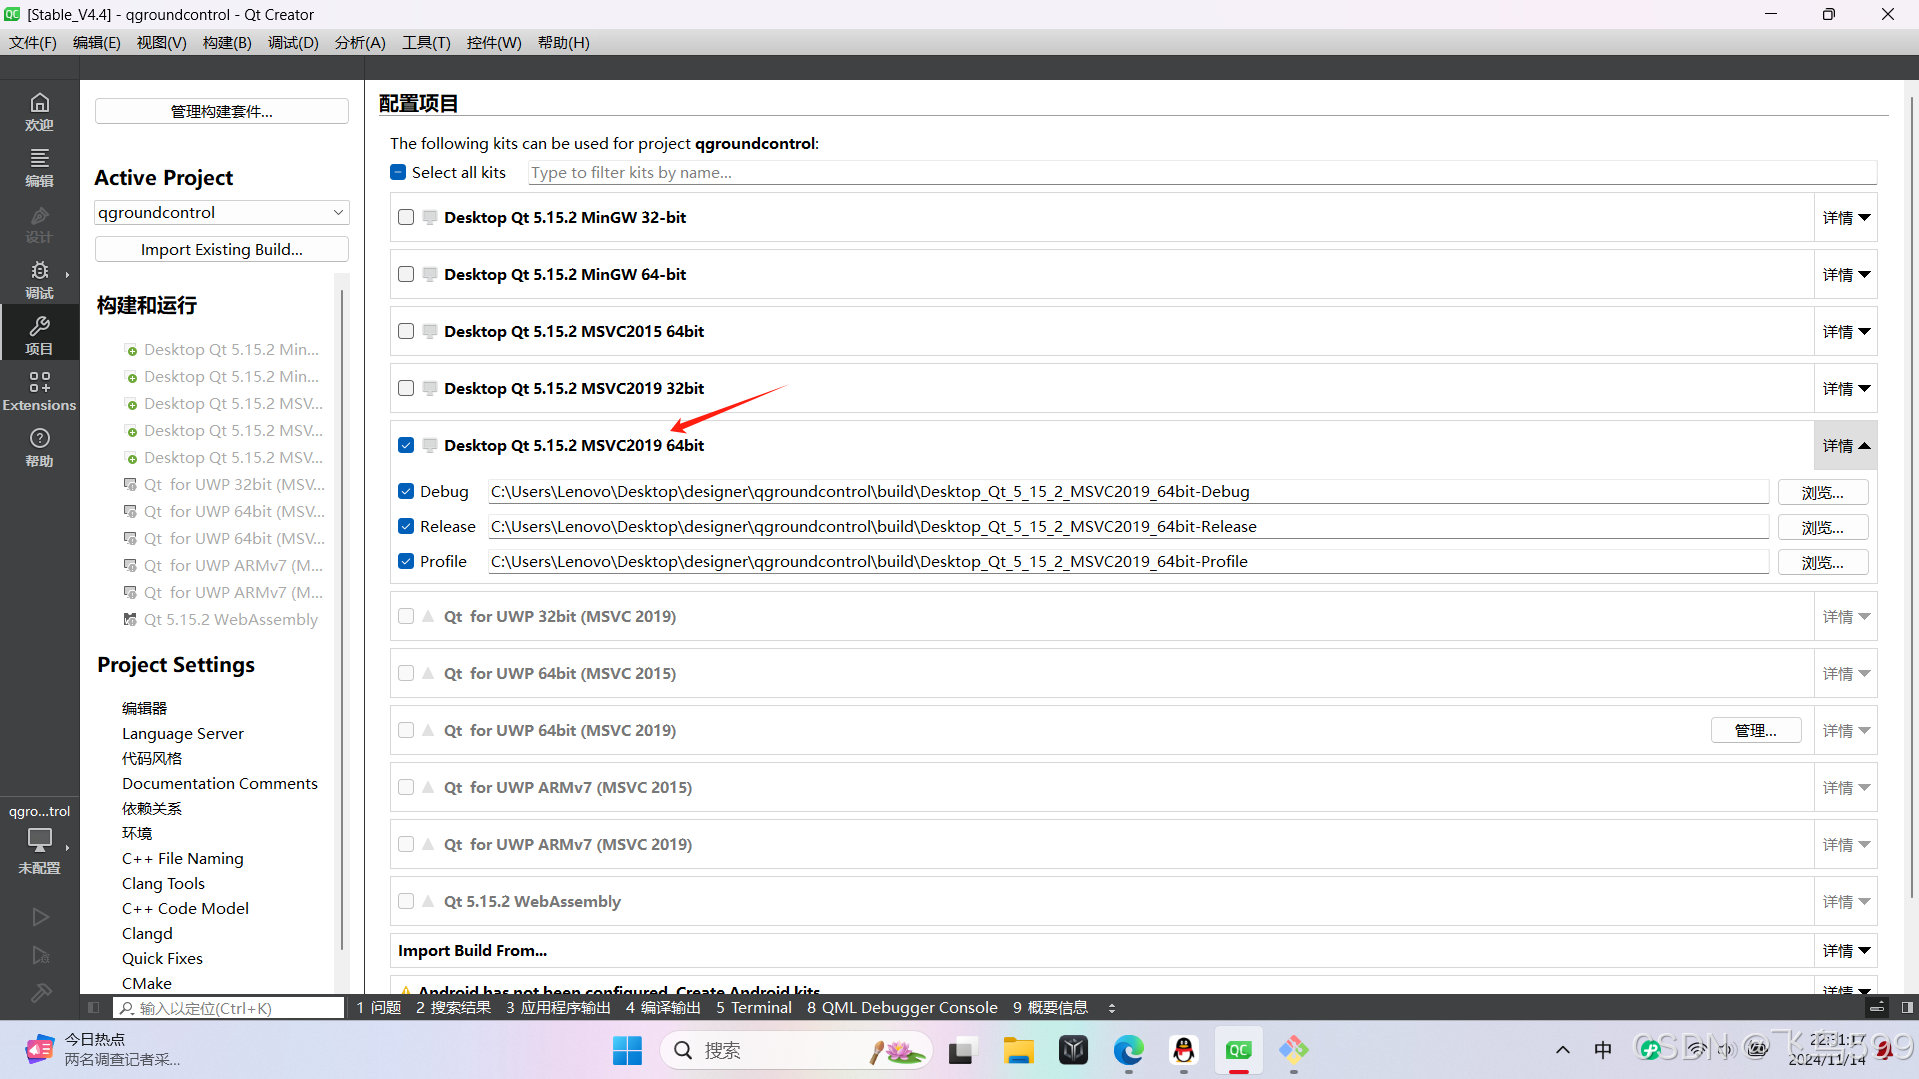Open File Explorer from the taskbar

[1018, 1050]
